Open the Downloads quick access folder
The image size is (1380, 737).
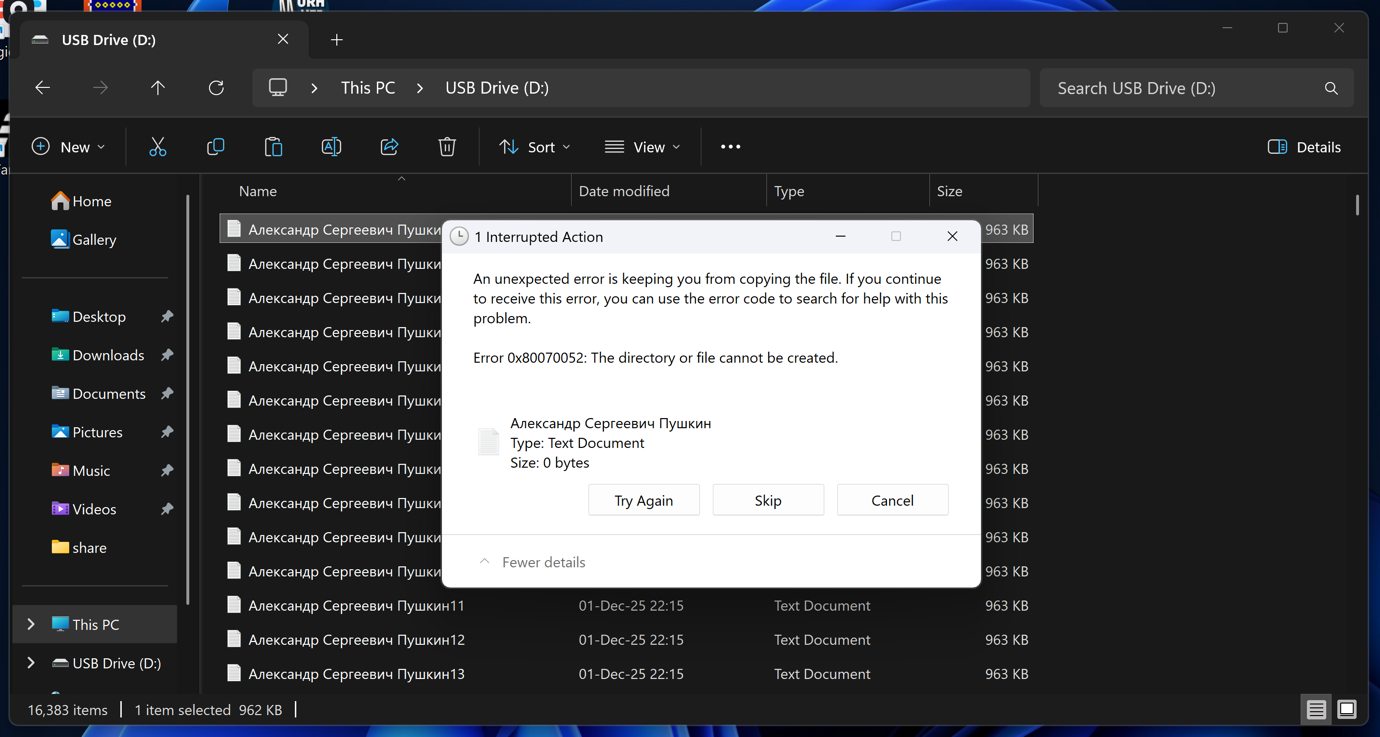point(97,355)
